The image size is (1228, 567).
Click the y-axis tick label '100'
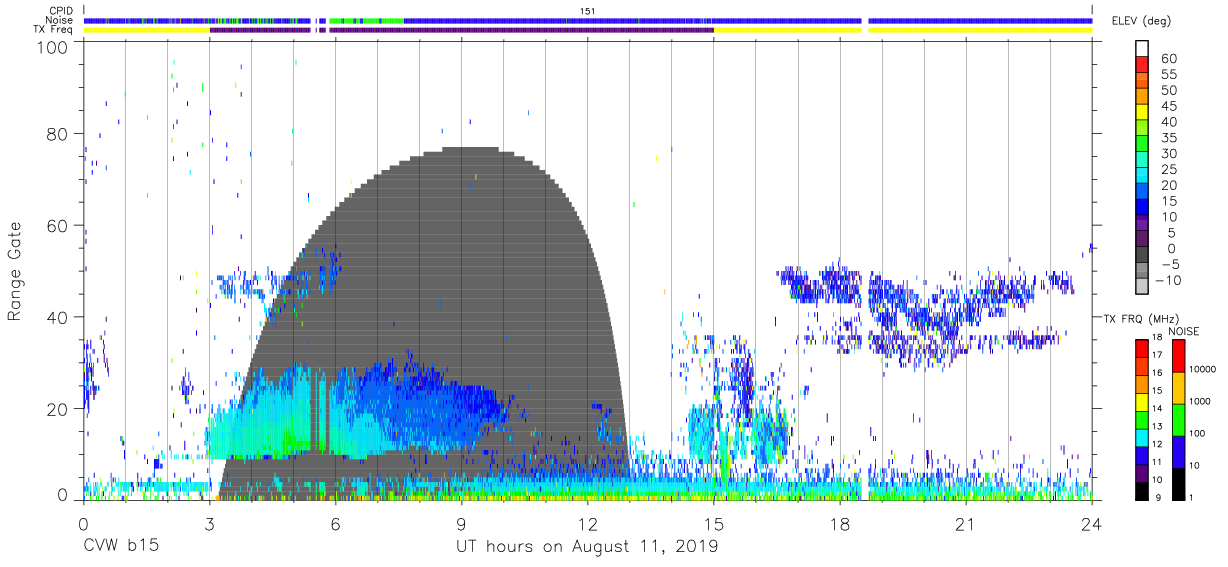(53, 46)
